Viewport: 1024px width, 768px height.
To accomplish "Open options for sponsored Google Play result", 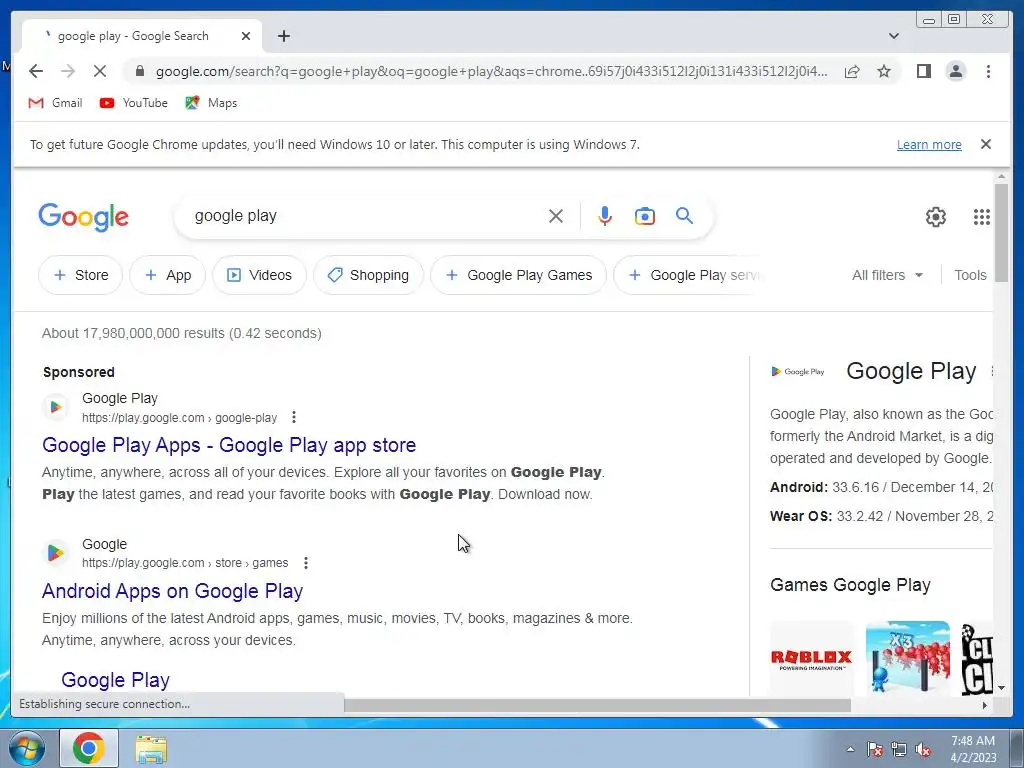I will [294, 417].
